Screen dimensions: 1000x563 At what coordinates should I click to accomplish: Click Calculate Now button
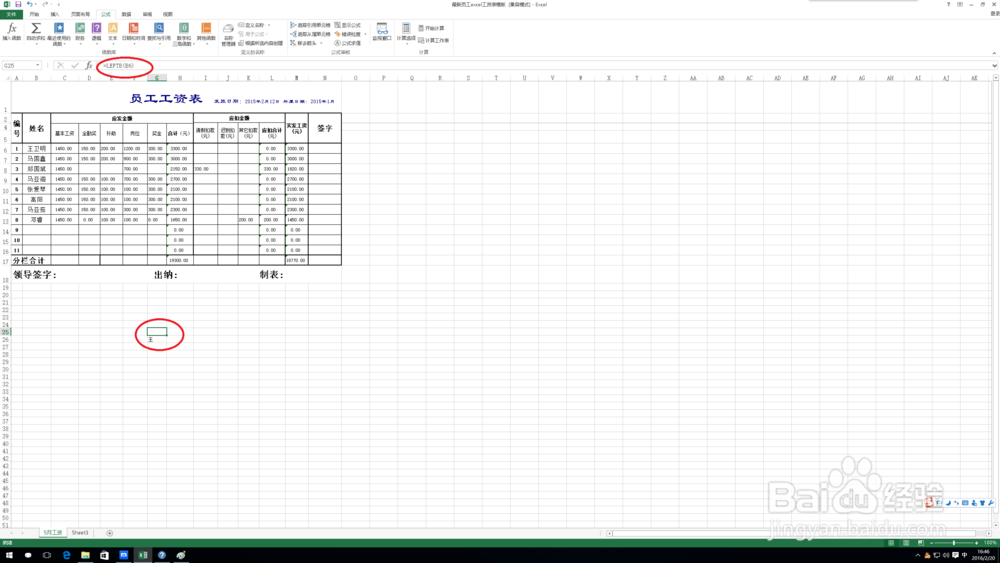tap(431, 28)
